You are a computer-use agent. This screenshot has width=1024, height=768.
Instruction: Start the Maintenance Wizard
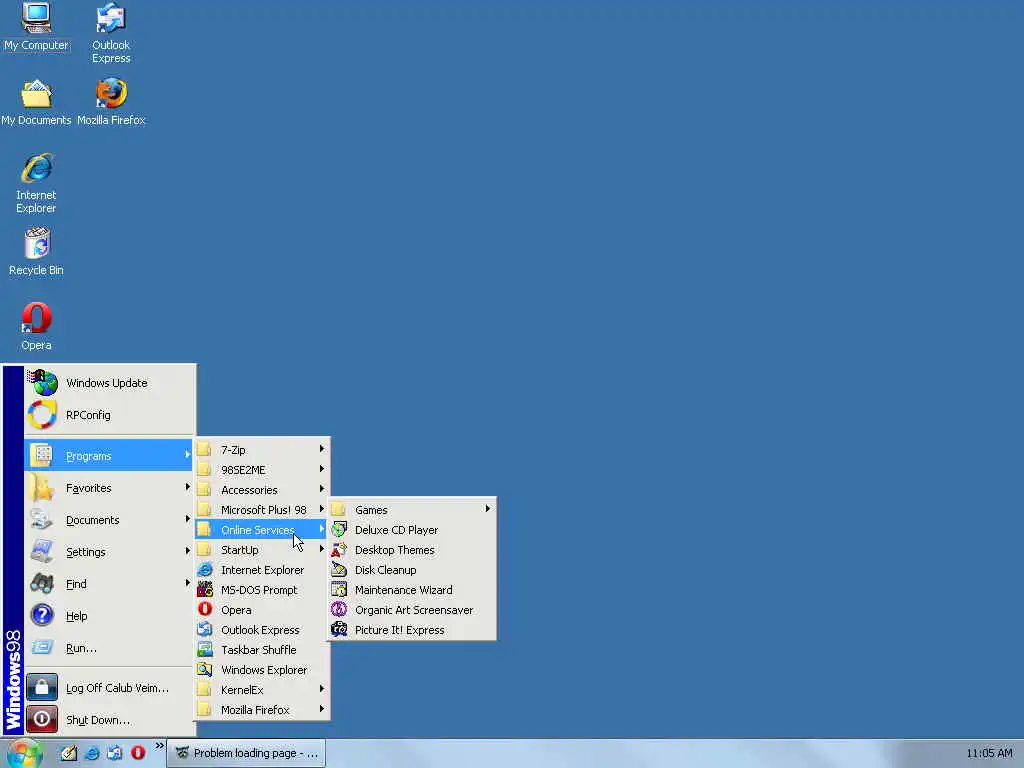[411, 590]
